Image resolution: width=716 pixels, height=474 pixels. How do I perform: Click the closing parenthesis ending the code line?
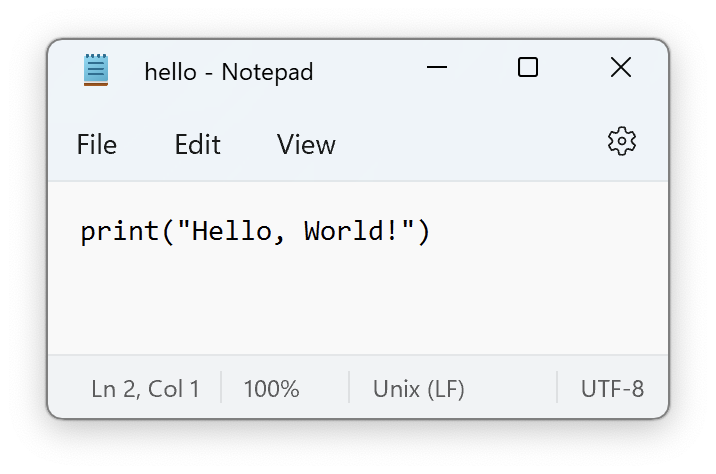pos(424,232)
